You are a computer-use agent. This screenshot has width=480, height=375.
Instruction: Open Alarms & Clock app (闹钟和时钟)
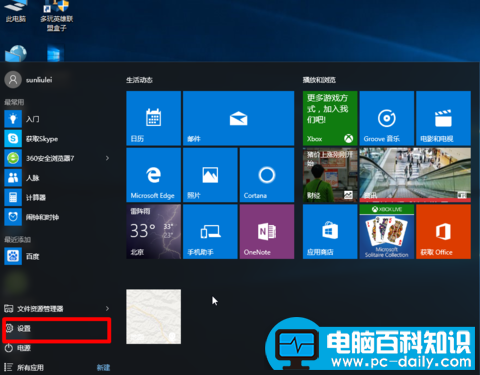(x=57, y=217)
